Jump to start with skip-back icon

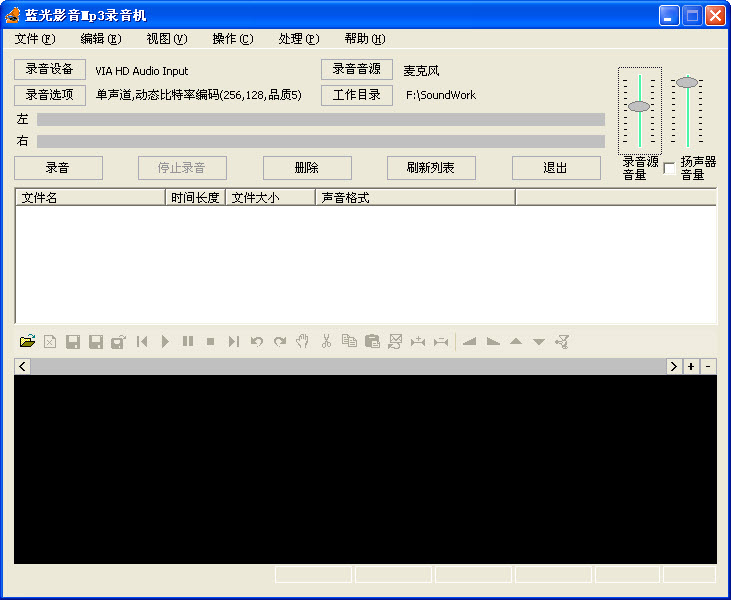tap(142, 342)
